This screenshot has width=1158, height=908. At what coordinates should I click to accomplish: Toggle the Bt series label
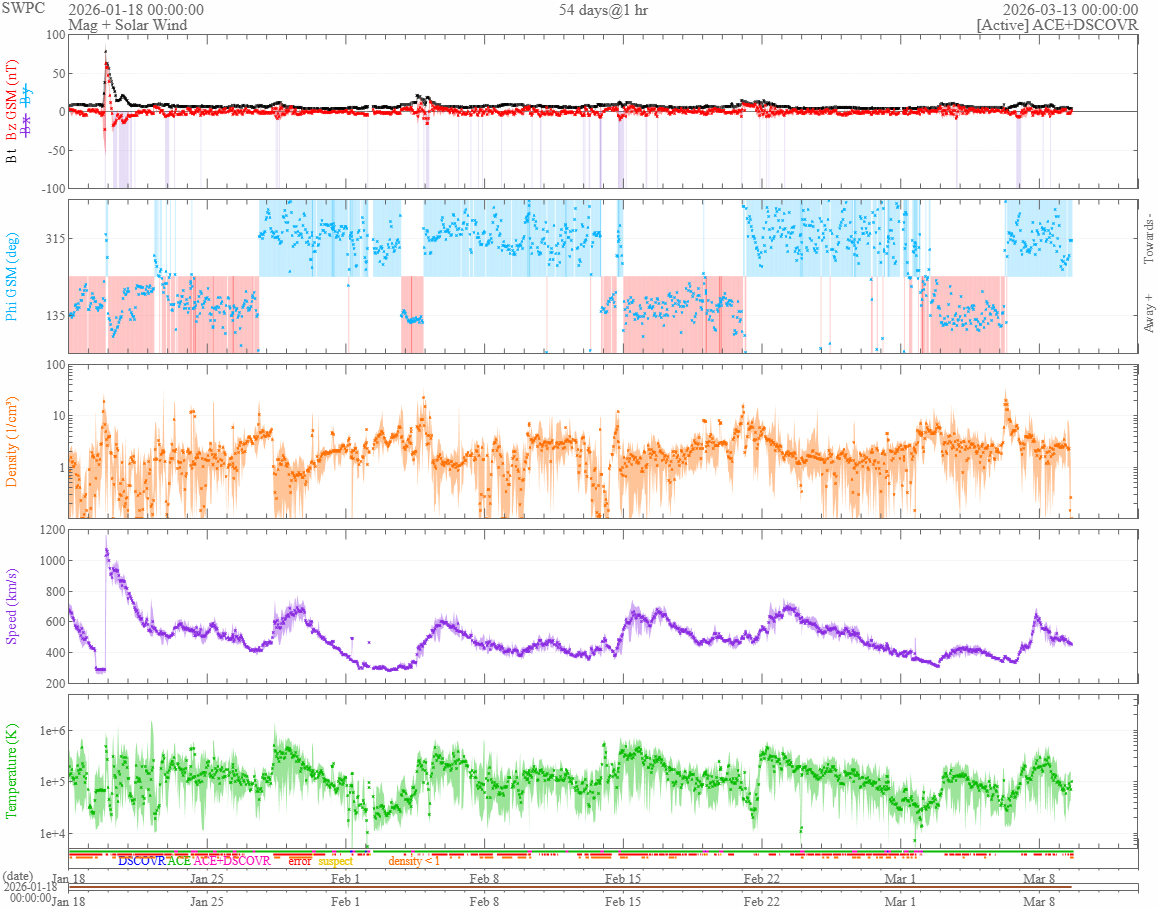click(x=12, y=157)
